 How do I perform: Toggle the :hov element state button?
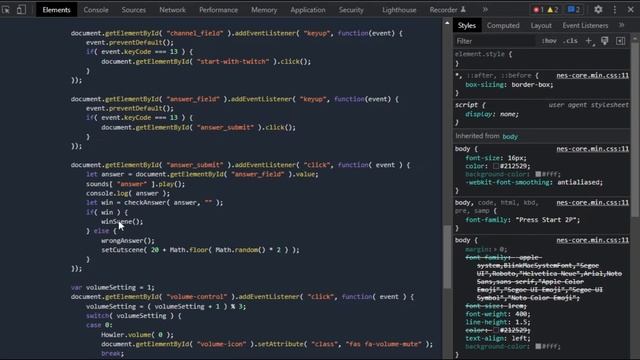549,41
